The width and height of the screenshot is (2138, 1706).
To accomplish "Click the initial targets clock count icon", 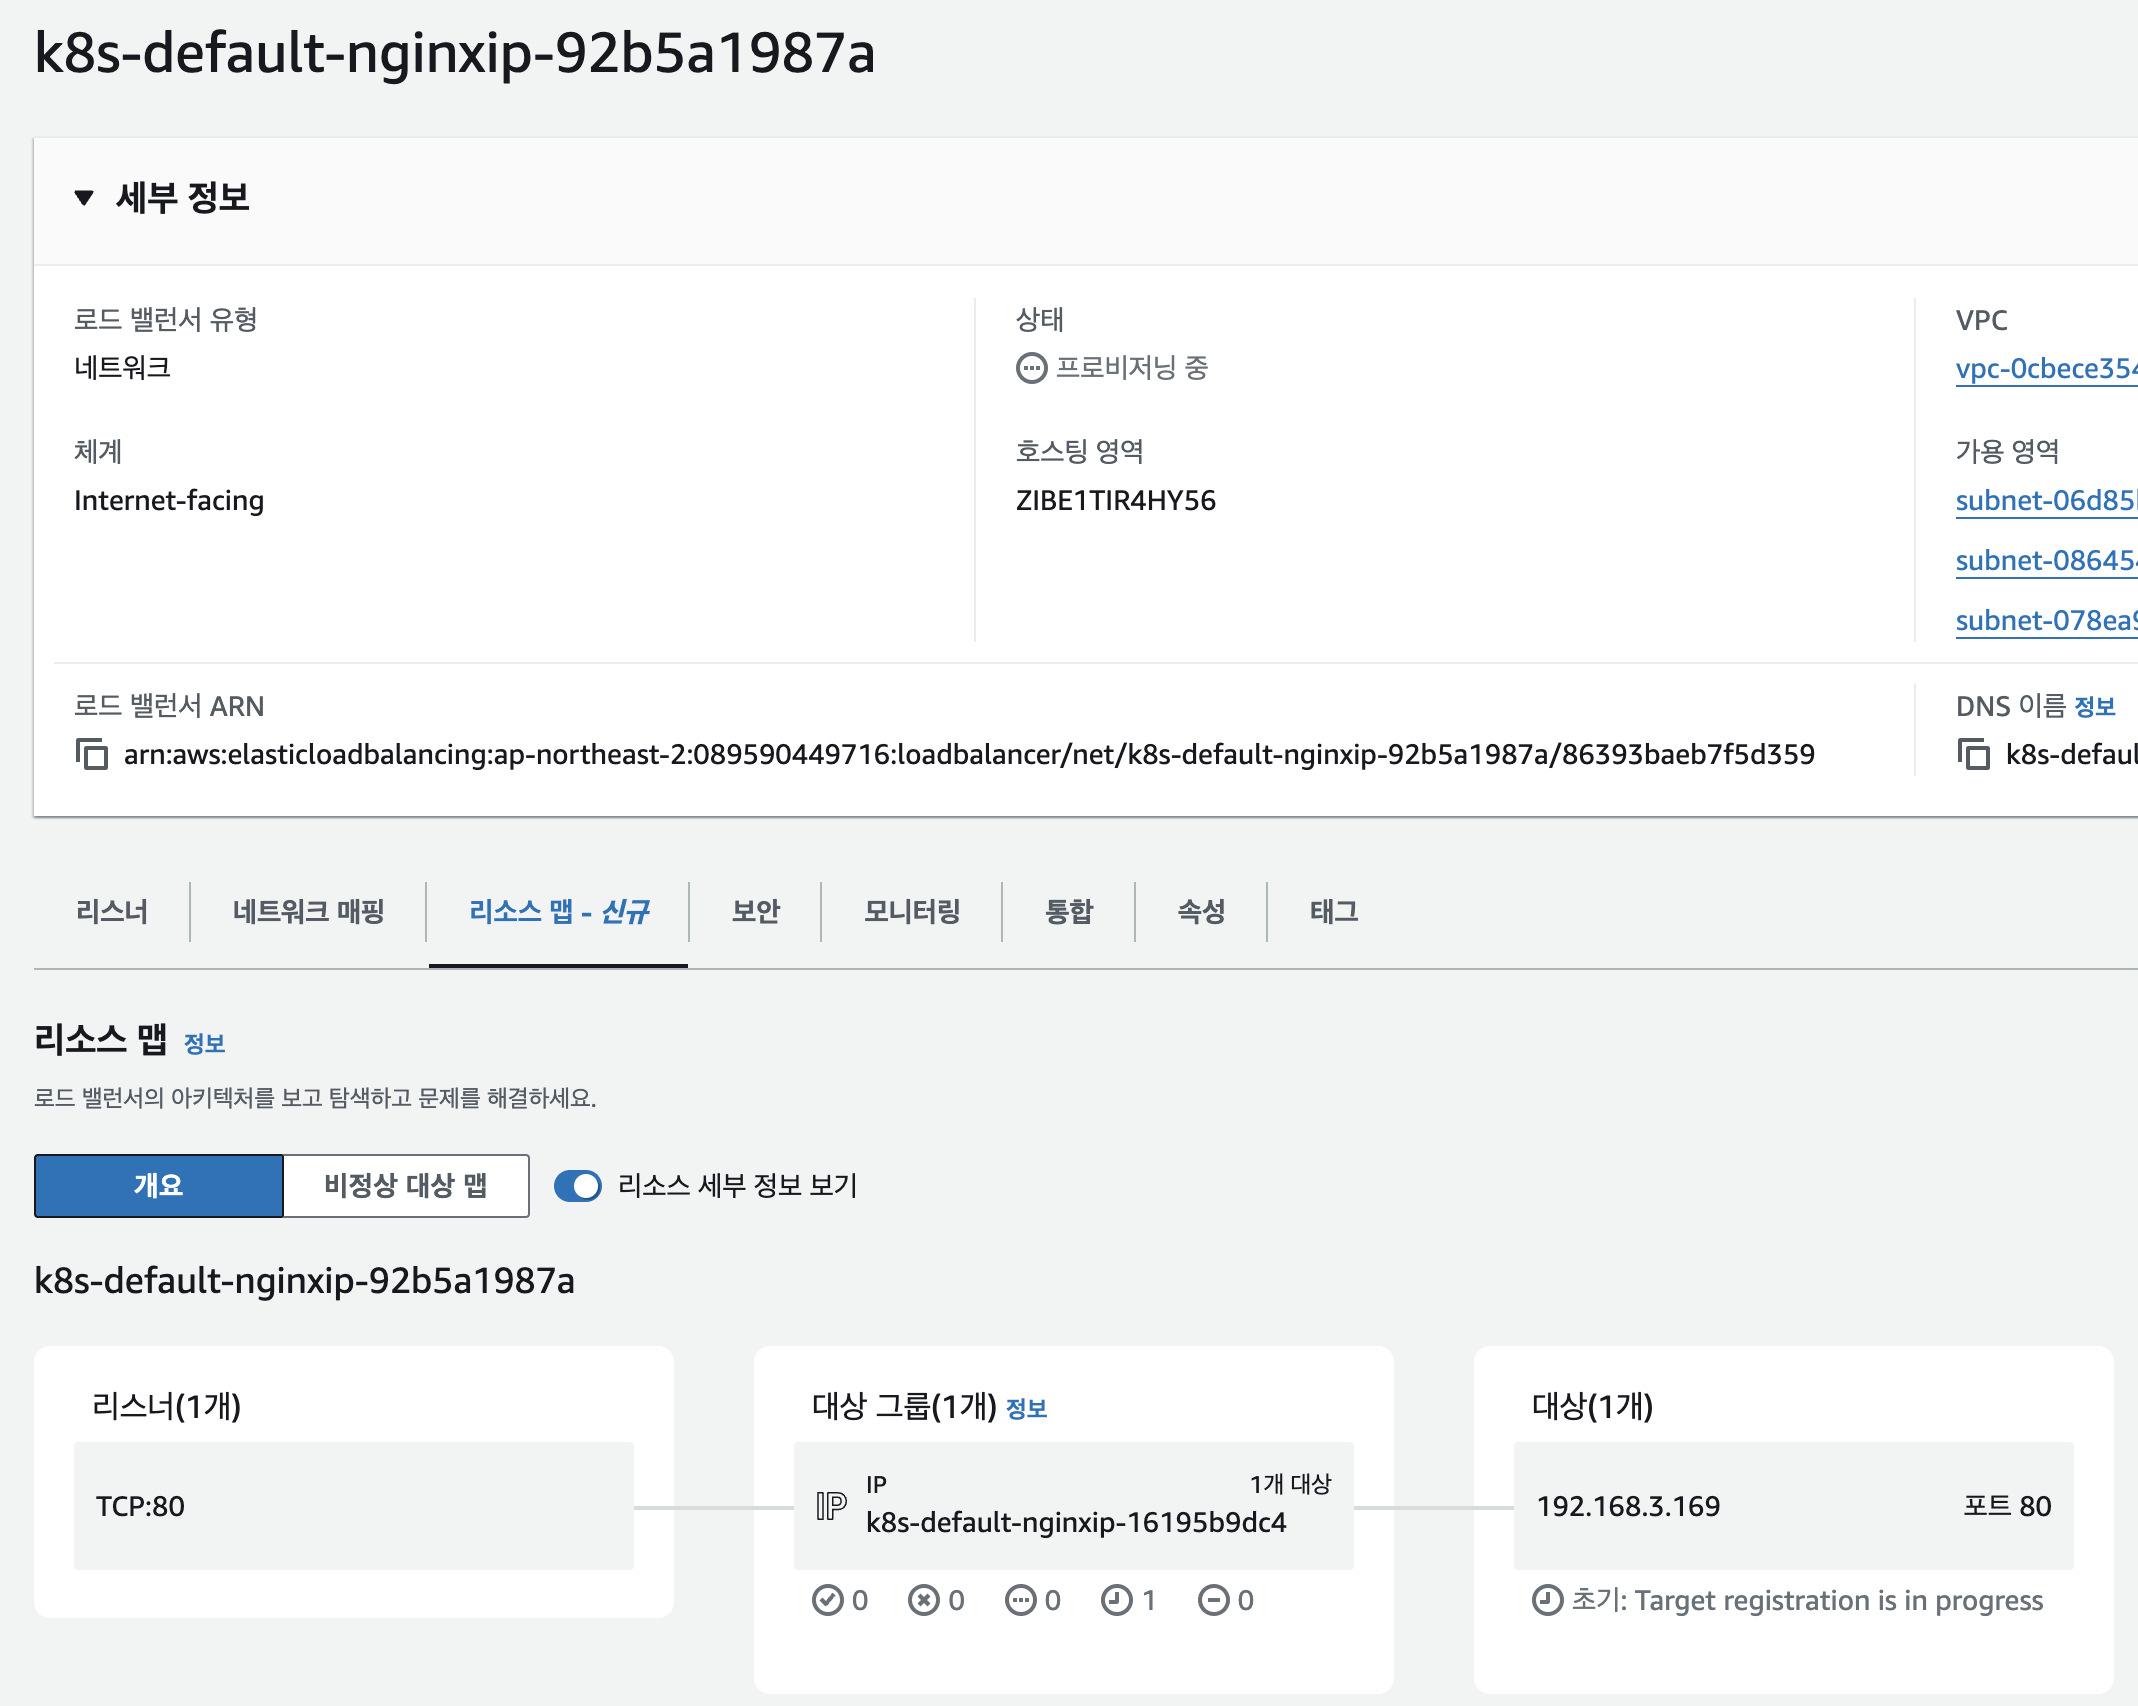I will 1116,1601.
